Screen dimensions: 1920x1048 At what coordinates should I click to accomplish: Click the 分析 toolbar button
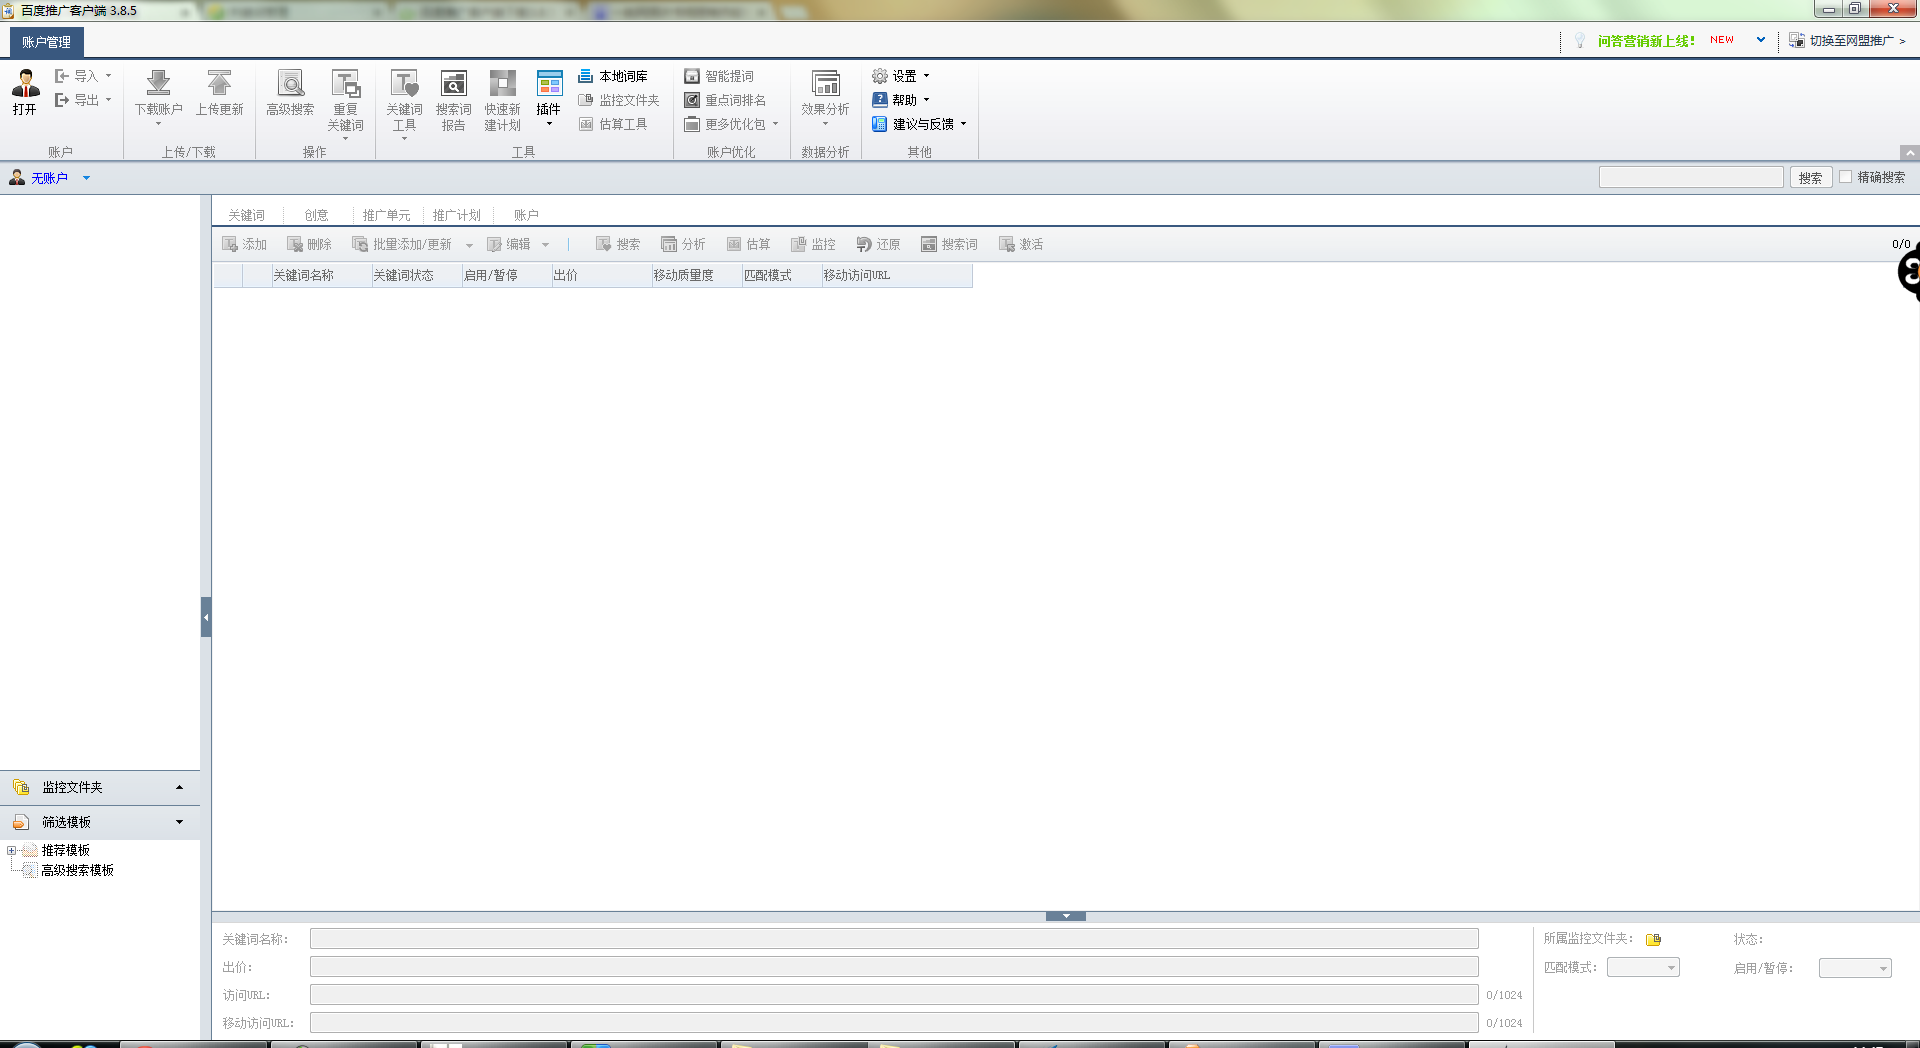tap(683, 244)
